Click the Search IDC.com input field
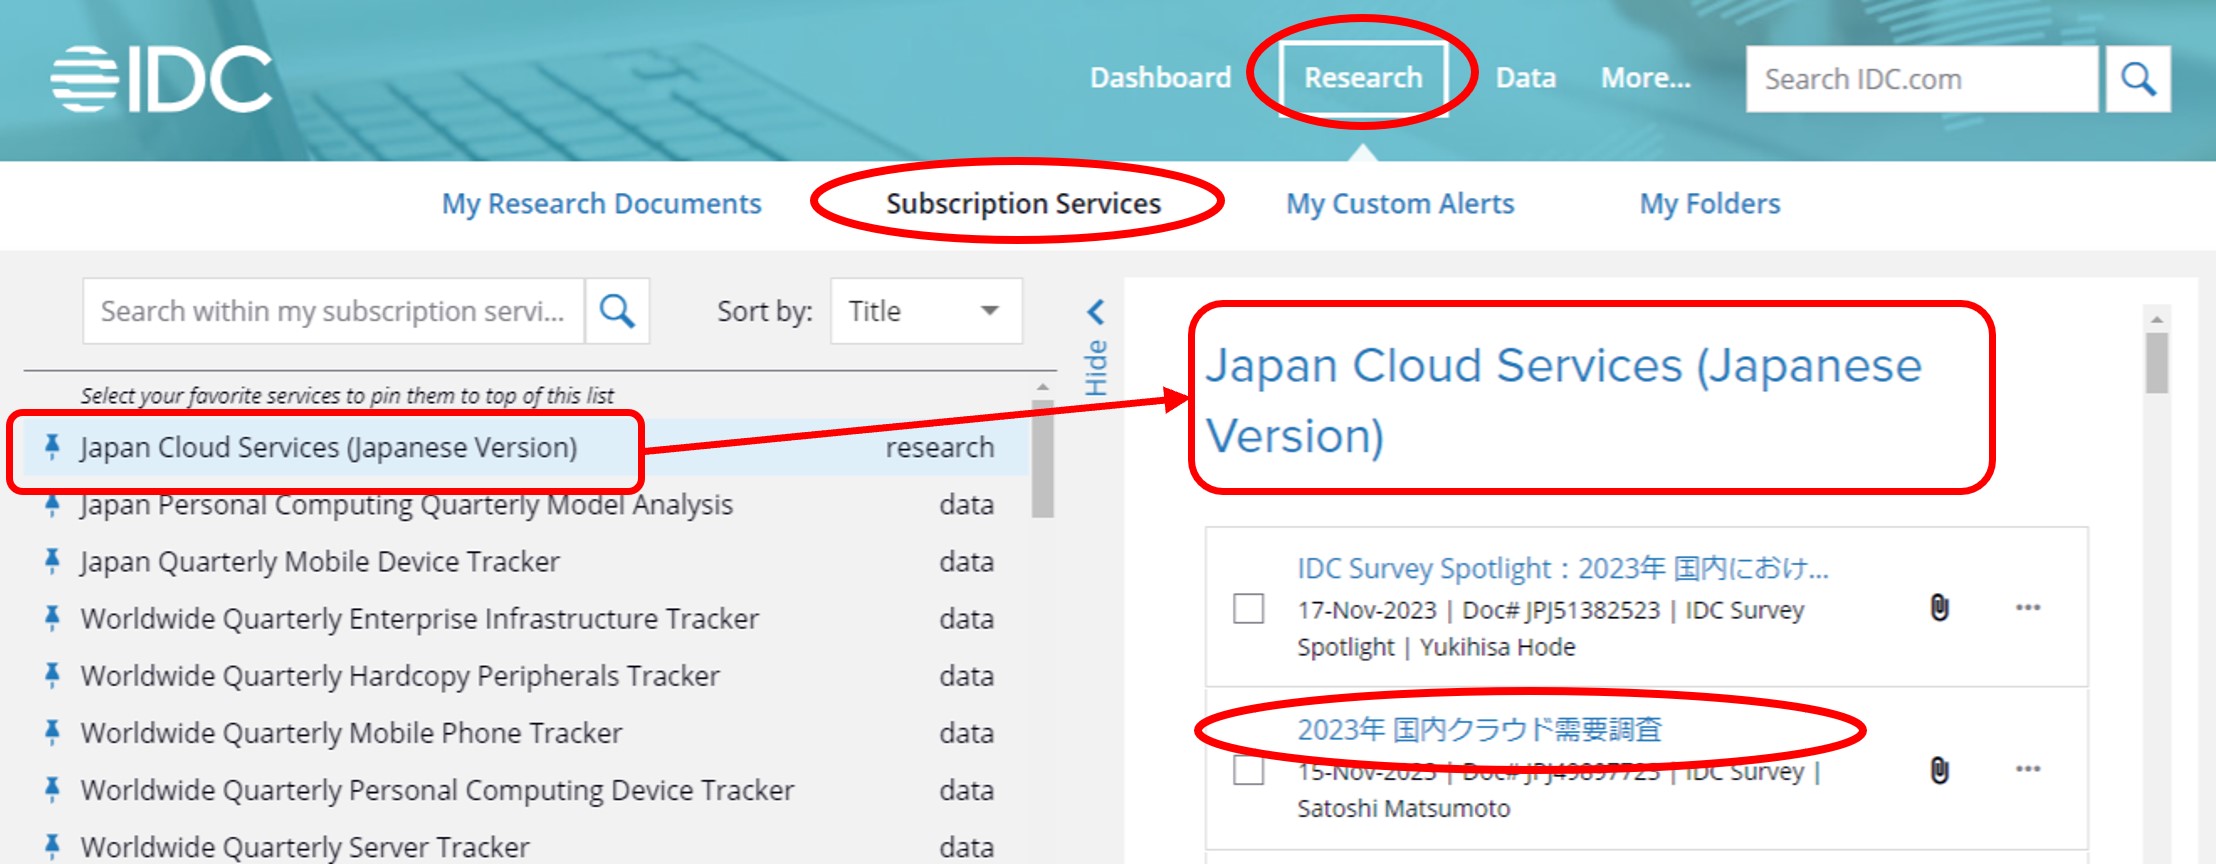 [x=1922, y=79]
